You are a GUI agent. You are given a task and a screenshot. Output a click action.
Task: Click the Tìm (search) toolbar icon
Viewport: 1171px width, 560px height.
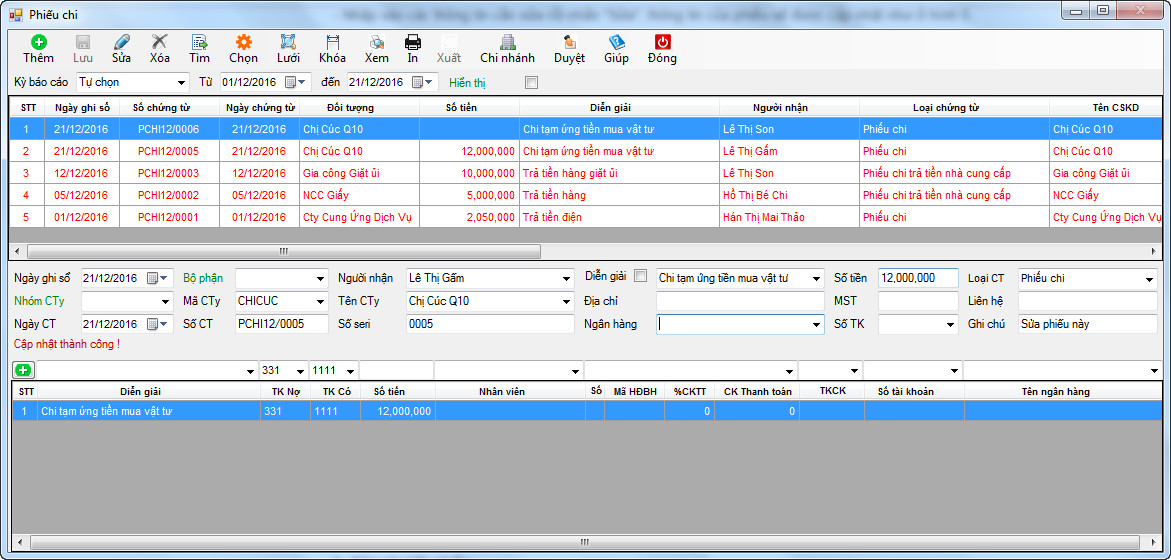[x=199, y=43]
